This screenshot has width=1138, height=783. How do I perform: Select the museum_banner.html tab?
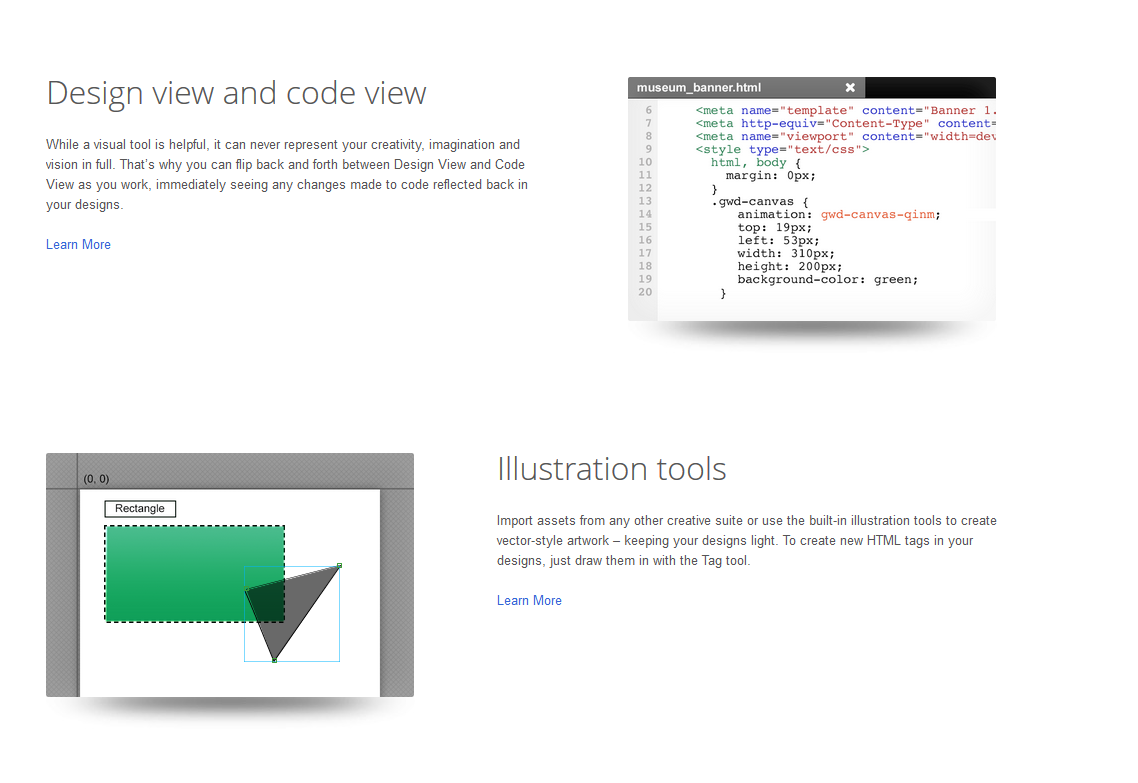[x=746, y=88]
